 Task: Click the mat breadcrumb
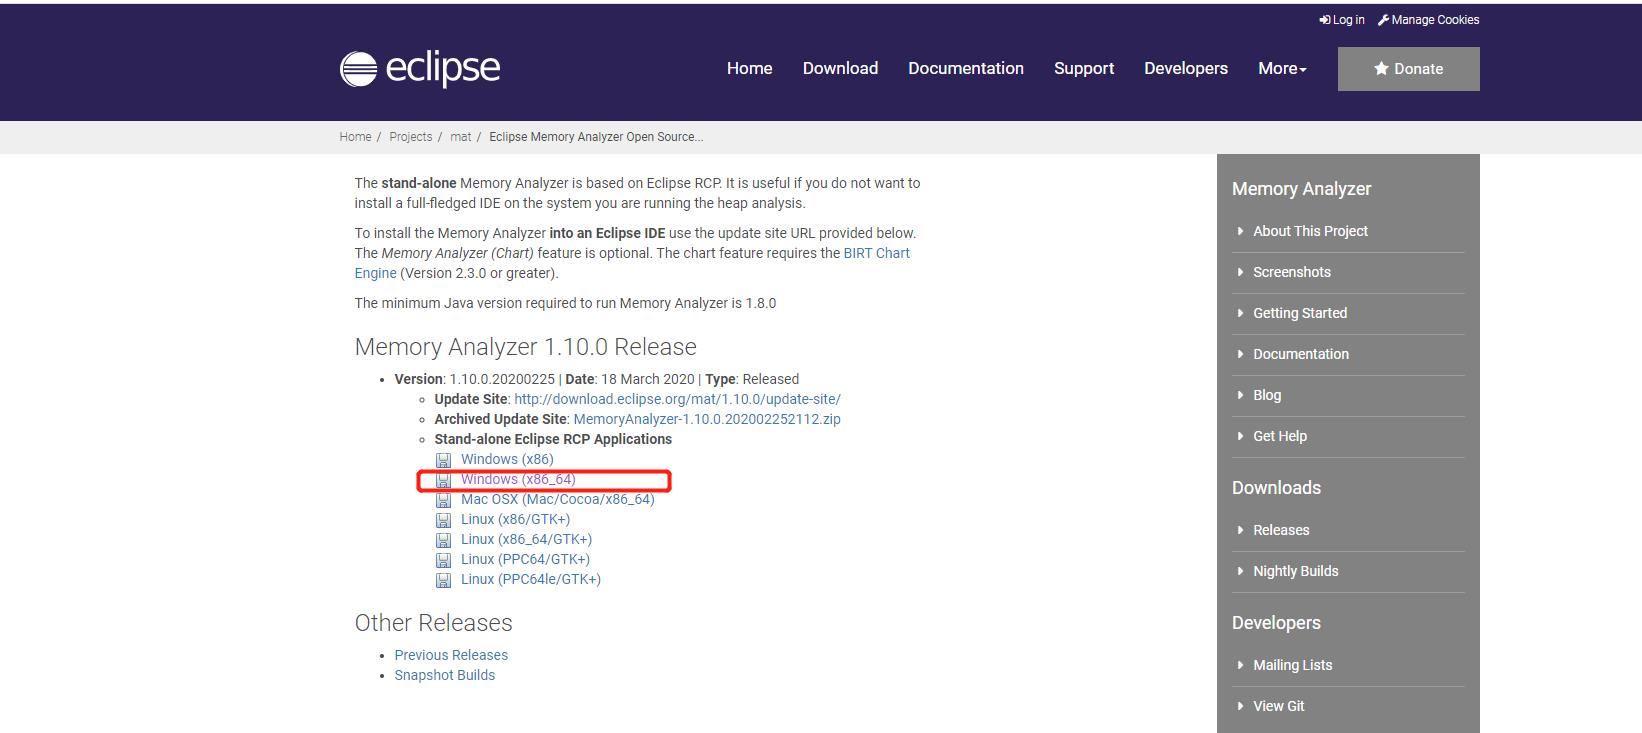click(x=461, y=137)
